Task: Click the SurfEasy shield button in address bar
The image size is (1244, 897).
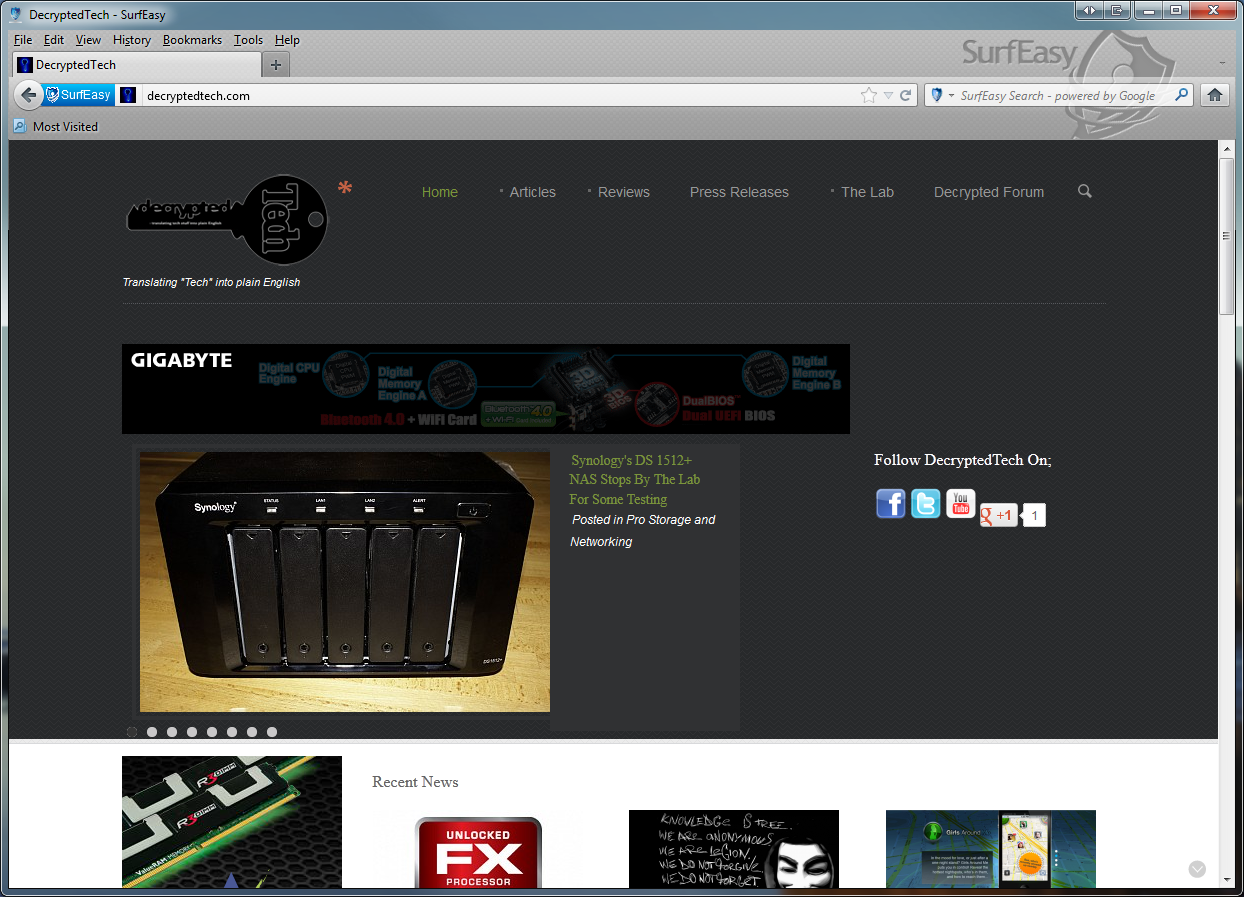Action: point(79,95)
